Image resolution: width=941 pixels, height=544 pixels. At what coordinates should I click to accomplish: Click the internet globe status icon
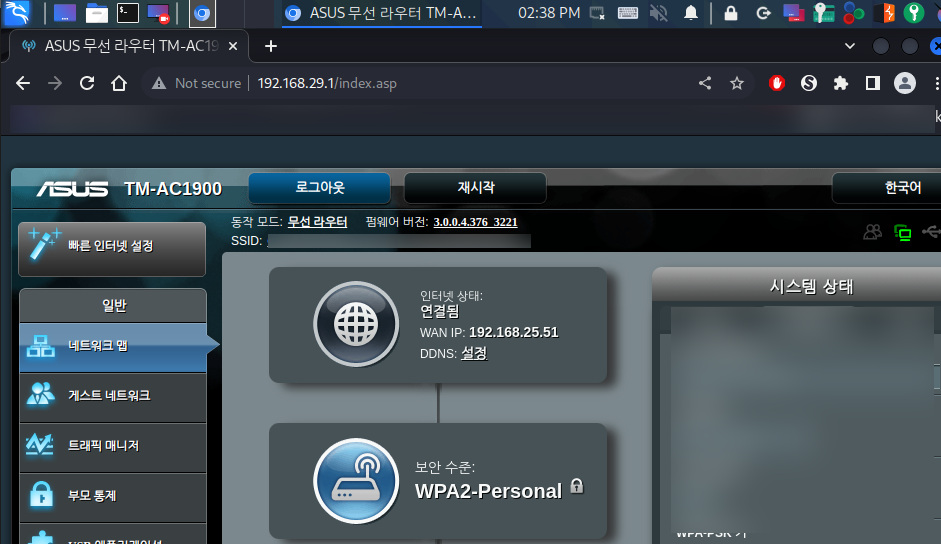click(x=356, y=324)
